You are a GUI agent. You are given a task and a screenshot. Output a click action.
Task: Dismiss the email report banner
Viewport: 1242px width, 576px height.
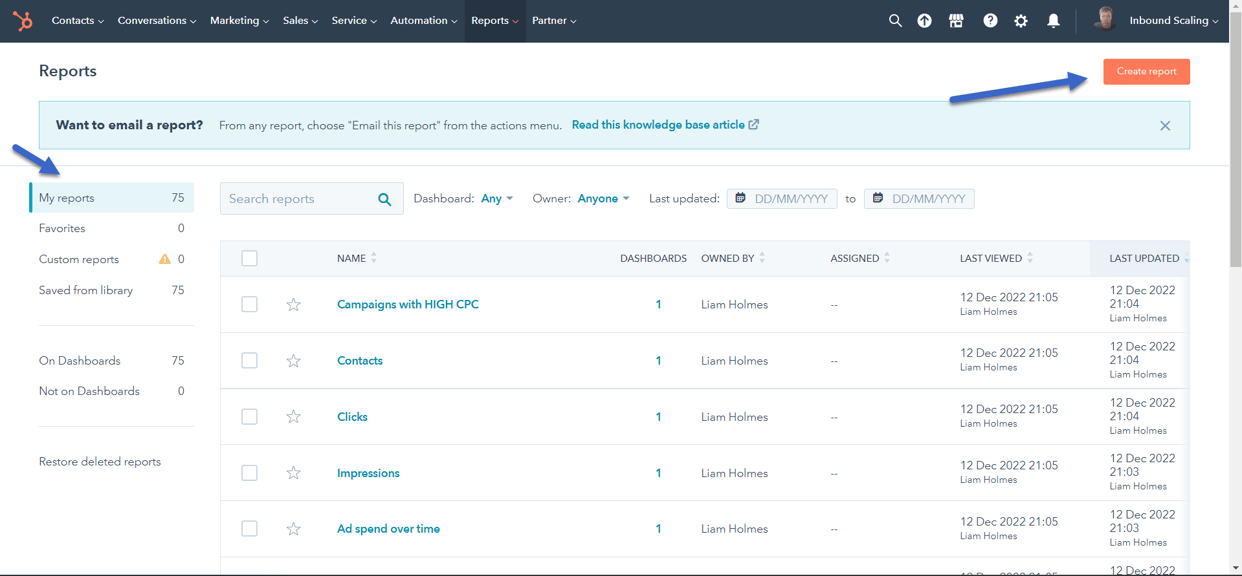point(1165,126)
